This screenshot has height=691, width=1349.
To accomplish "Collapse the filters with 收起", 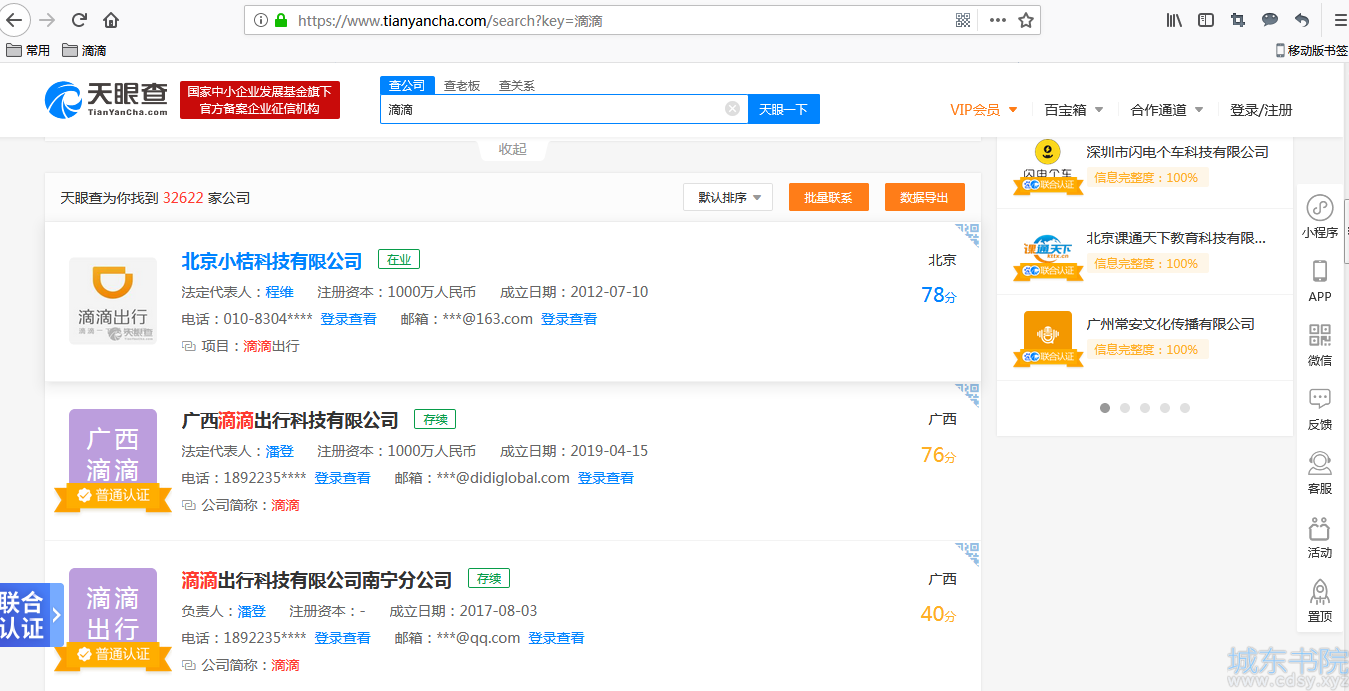I will pyautogui.click(x=512, y=149).
